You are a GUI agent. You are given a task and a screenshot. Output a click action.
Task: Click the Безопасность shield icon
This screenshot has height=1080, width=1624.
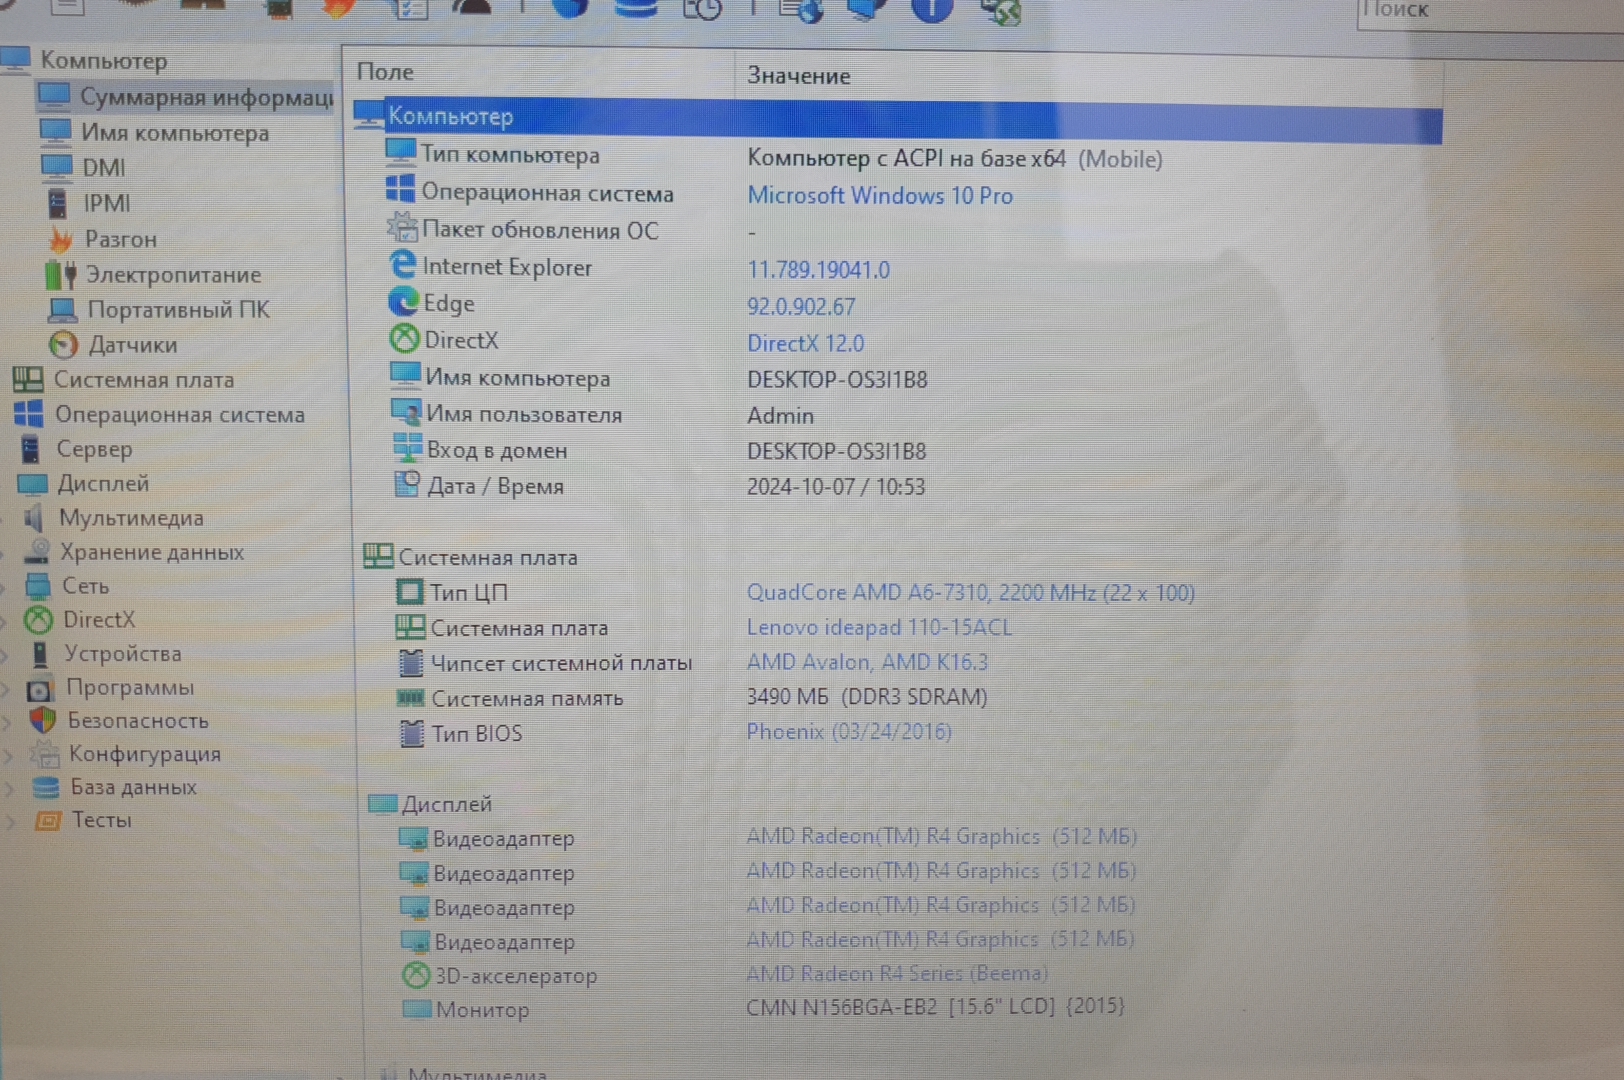point(42,720)
